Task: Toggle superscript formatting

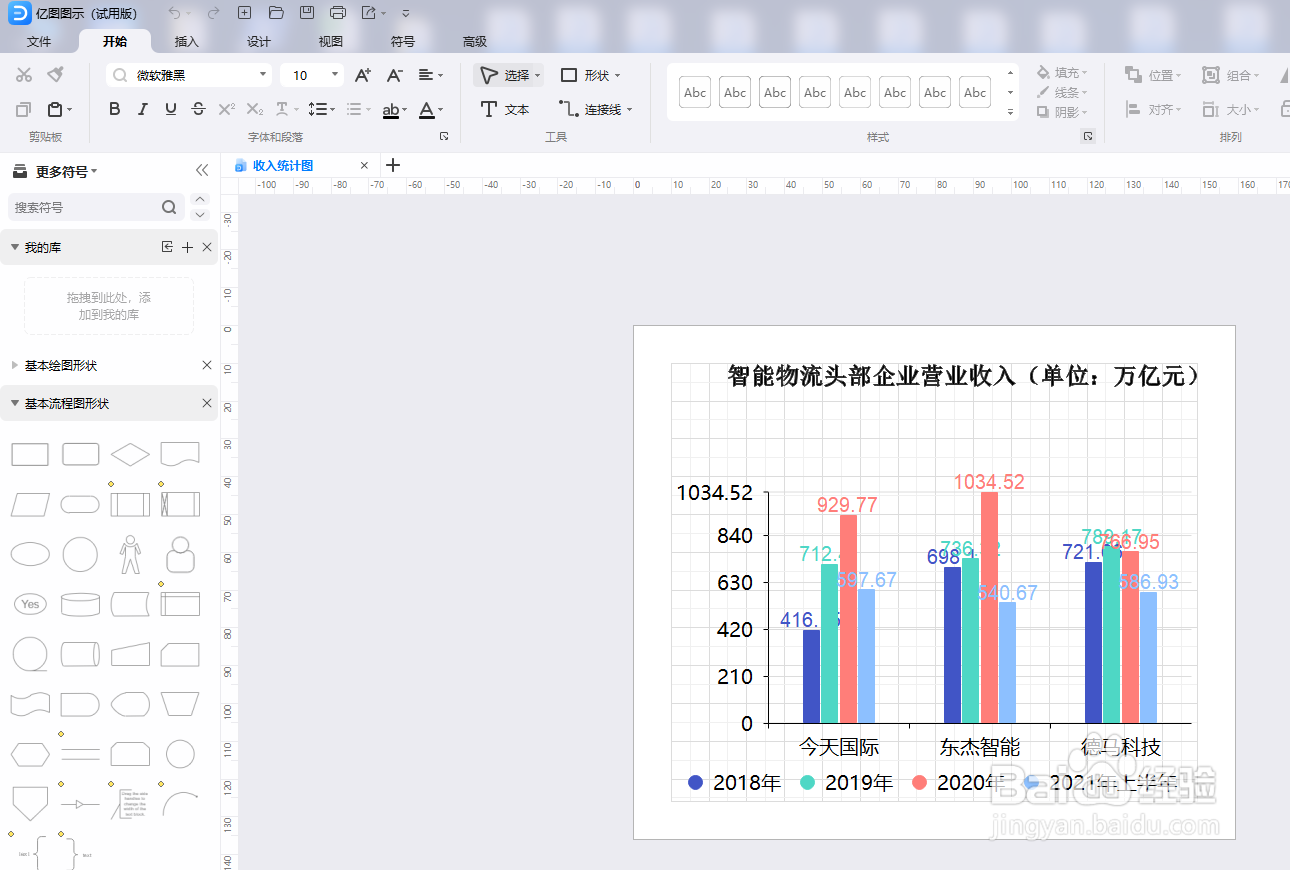Action: tap(227, 109)
